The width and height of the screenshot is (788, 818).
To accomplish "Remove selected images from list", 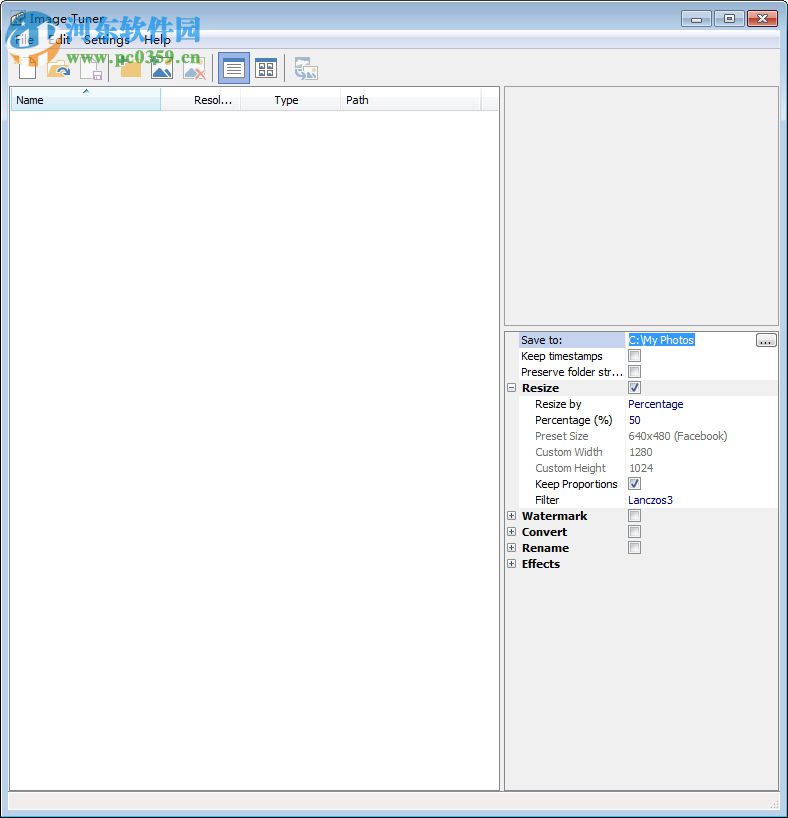I will (194, 68).
